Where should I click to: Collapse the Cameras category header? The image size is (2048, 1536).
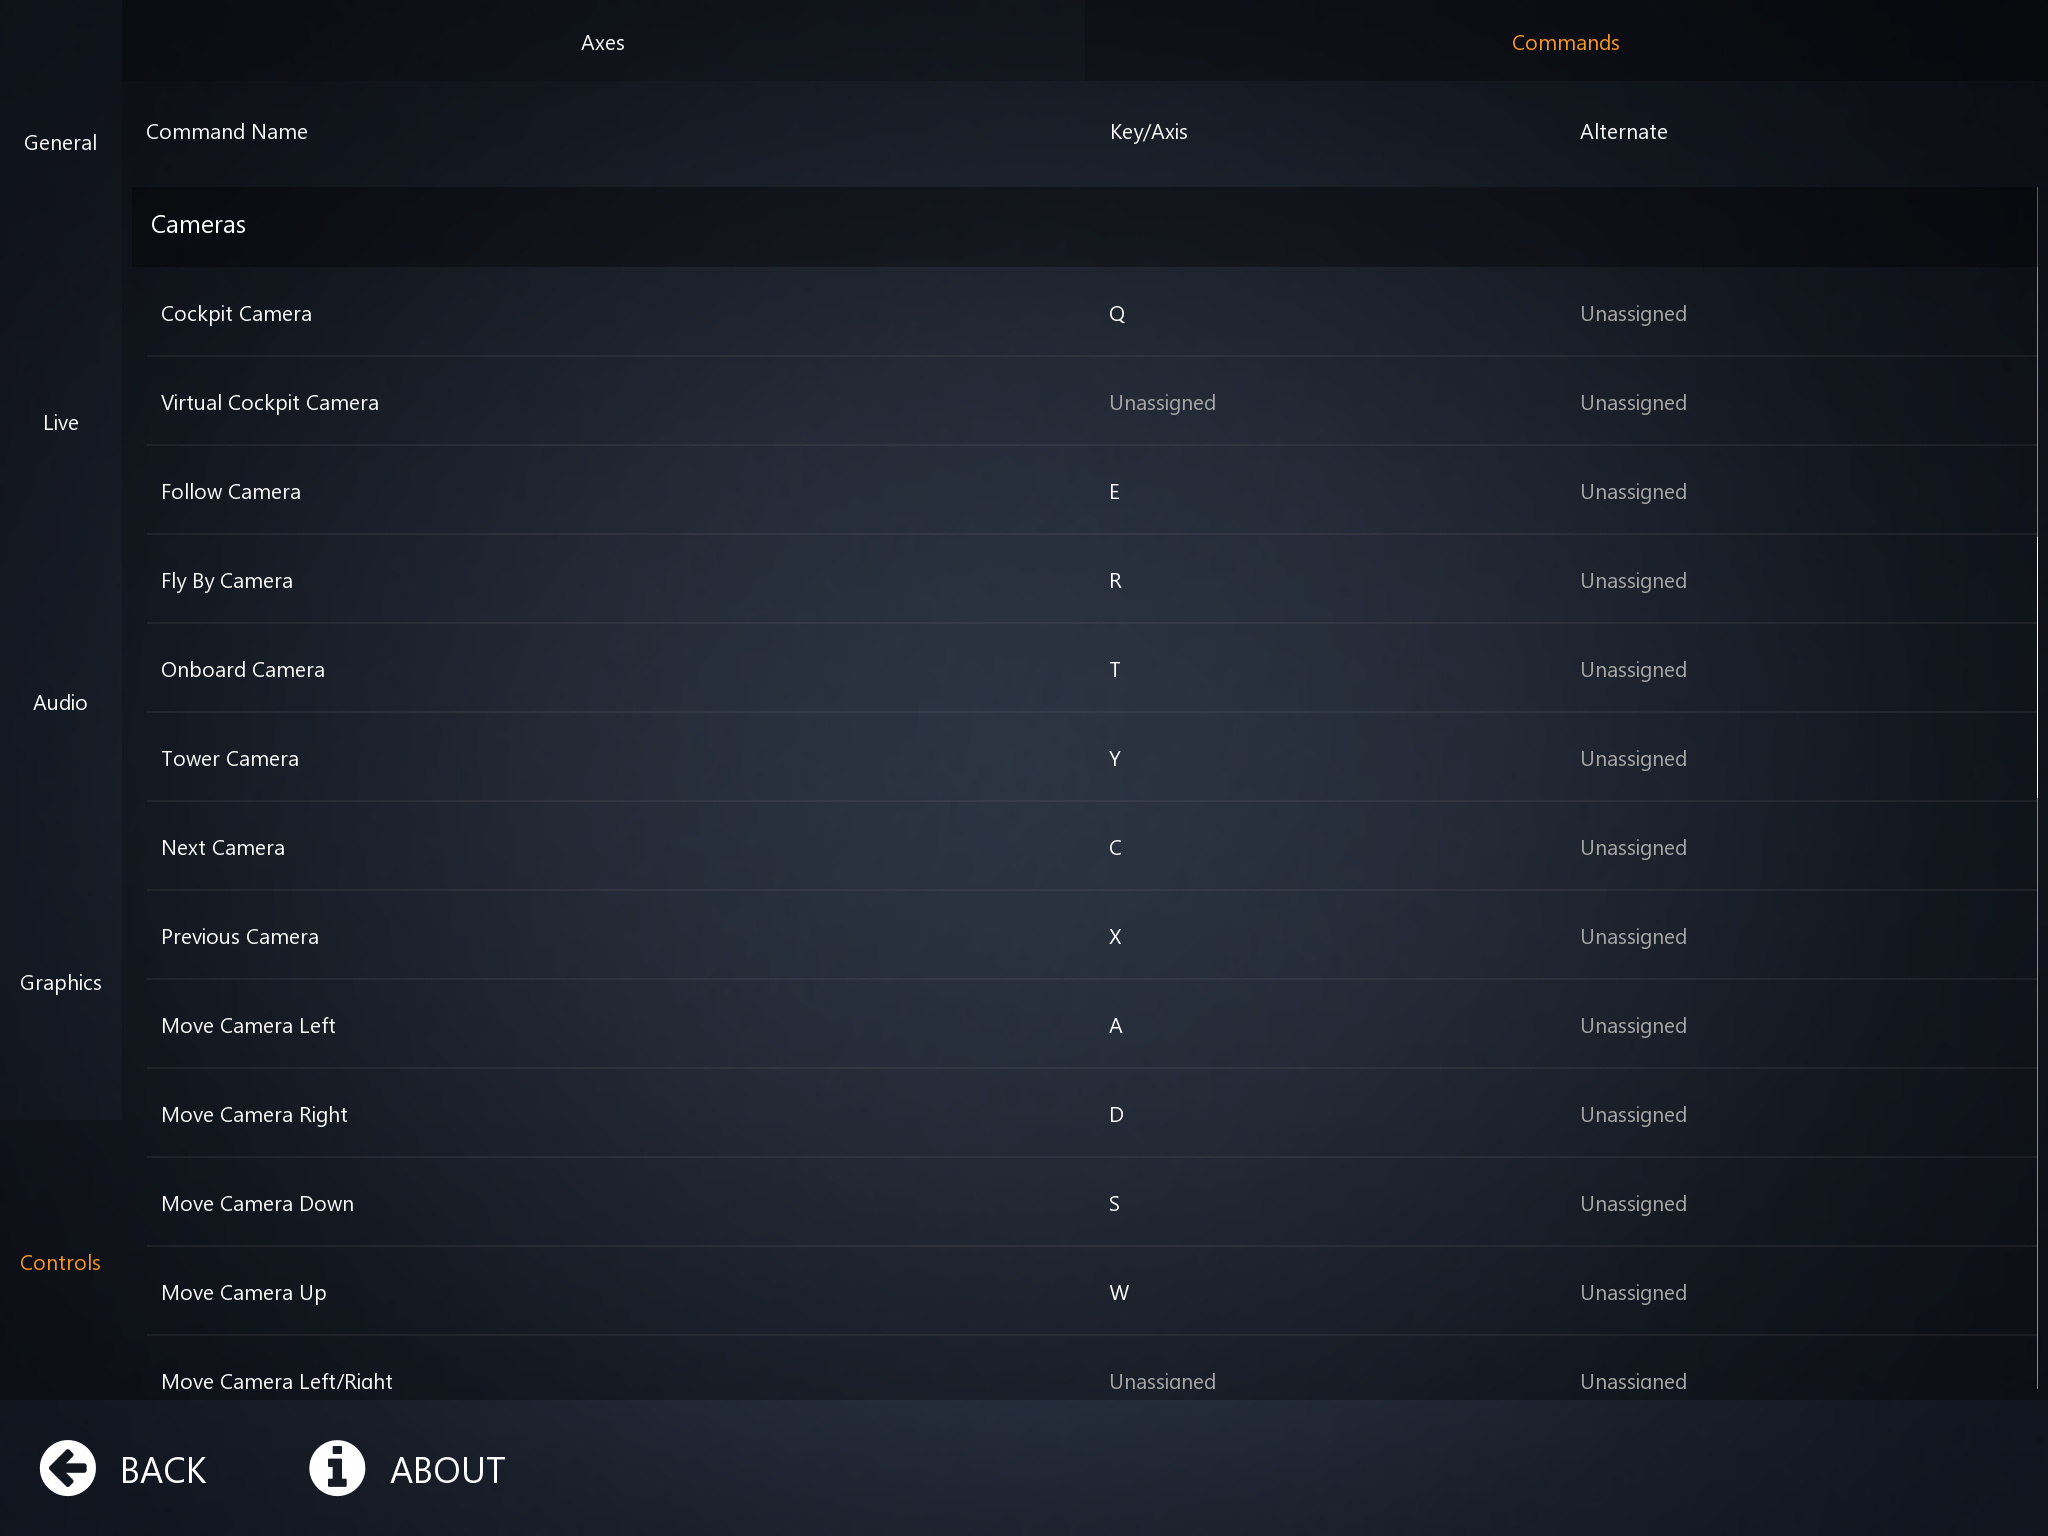(198, 225)
